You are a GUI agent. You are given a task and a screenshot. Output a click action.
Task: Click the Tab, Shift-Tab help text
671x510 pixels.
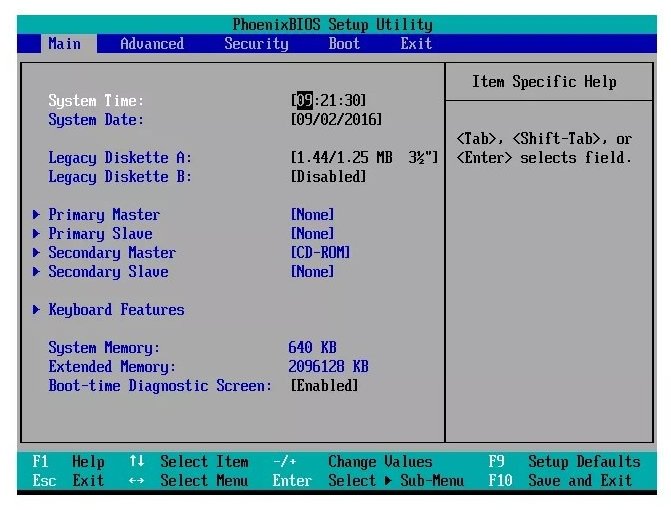[544, 148]
